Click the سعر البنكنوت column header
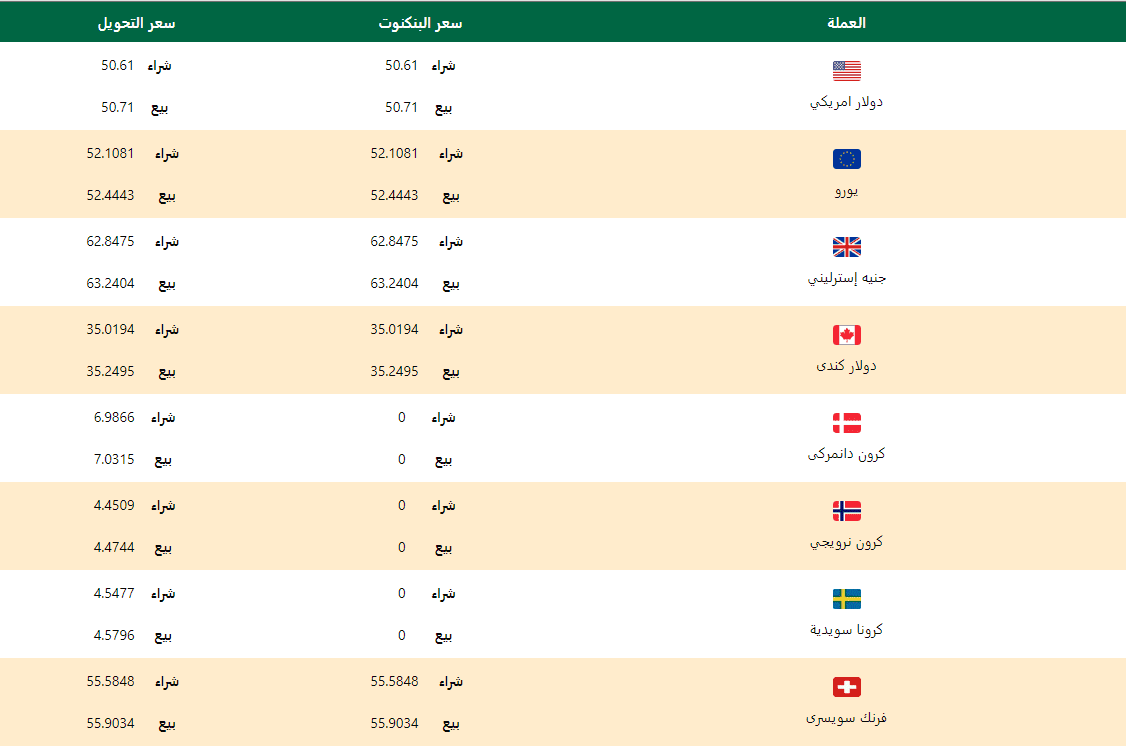This screenshot has height=750, width=1126. click(x=420, y=23)
